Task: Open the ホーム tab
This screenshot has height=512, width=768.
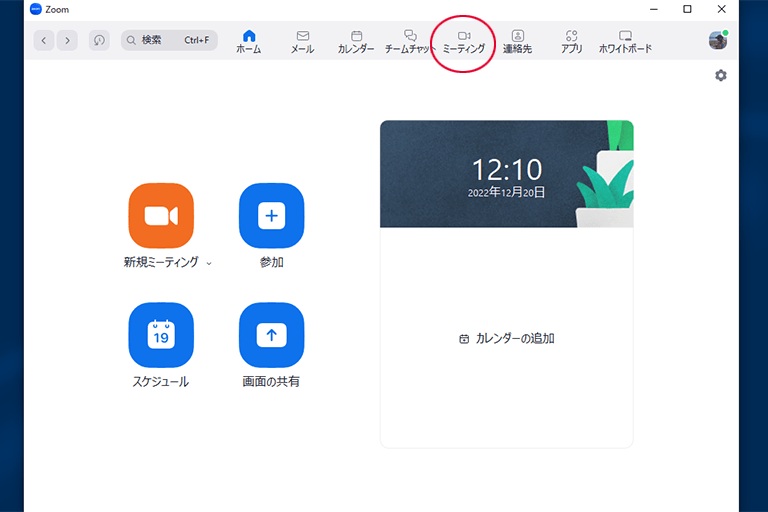Action: click(x=249, y=41)
